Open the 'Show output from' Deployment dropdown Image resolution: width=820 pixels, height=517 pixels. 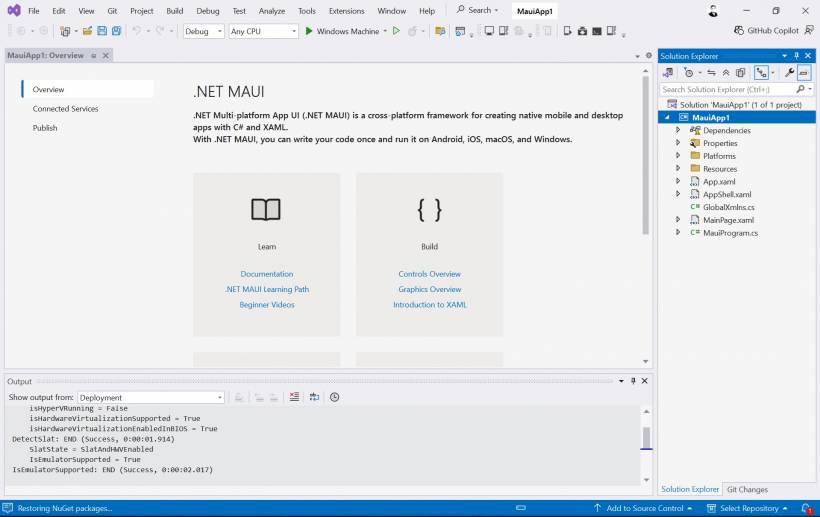coord(150,397)
